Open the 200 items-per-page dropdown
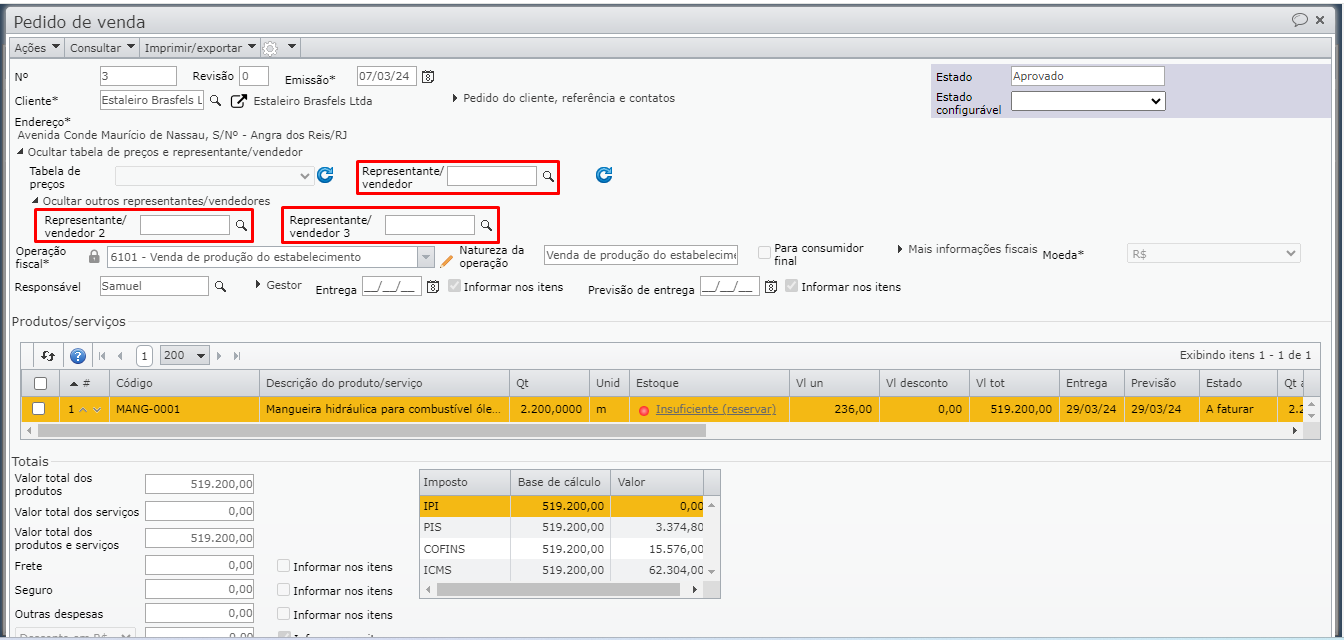Viewport: 1344px width, 640px height. (x=185, y=356)
